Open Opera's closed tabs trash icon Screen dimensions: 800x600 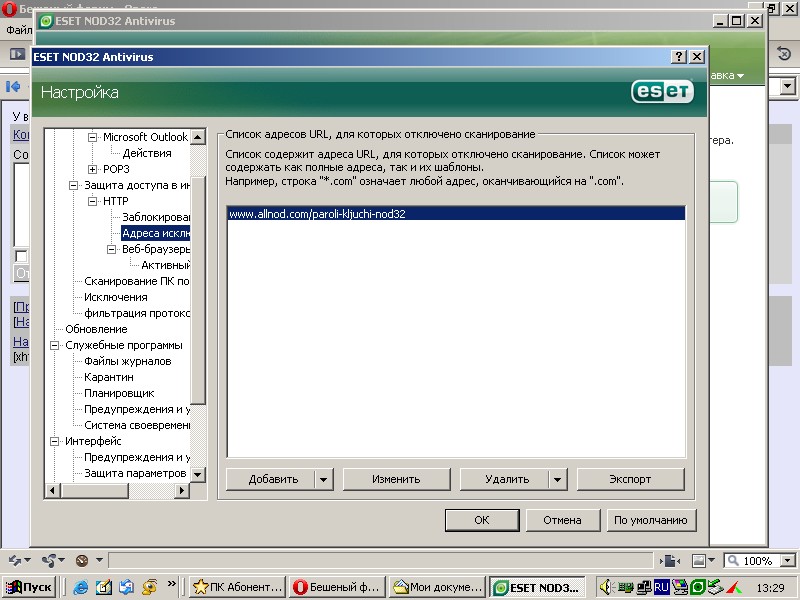tap(783, 53)
